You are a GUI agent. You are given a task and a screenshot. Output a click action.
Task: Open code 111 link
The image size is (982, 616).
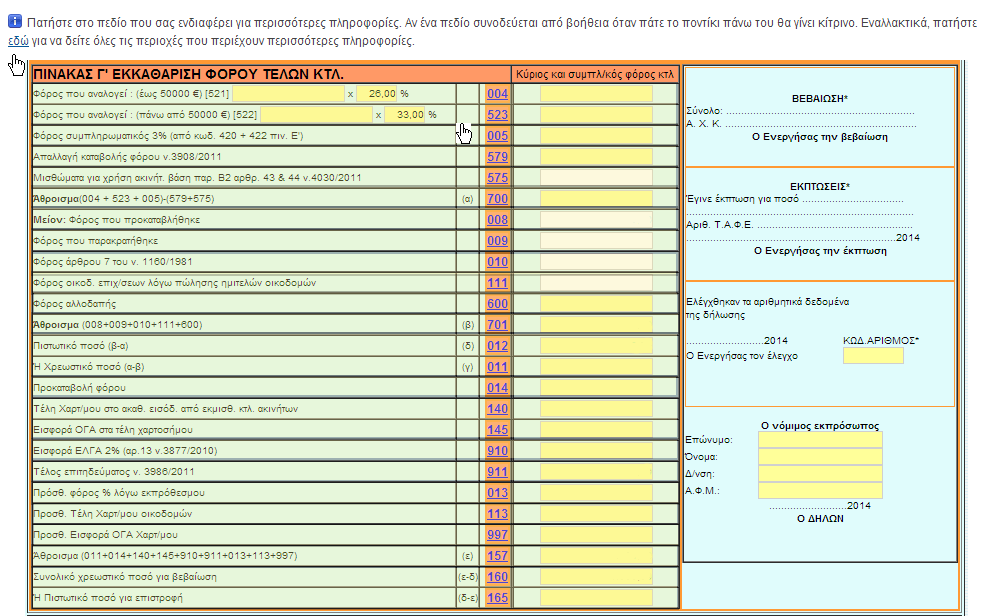tap(497, 283)
